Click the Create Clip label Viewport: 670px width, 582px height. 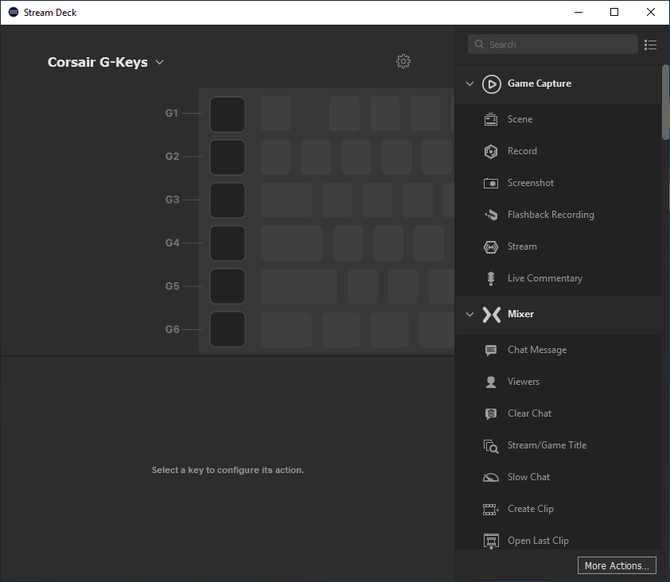tap(530, 509)
